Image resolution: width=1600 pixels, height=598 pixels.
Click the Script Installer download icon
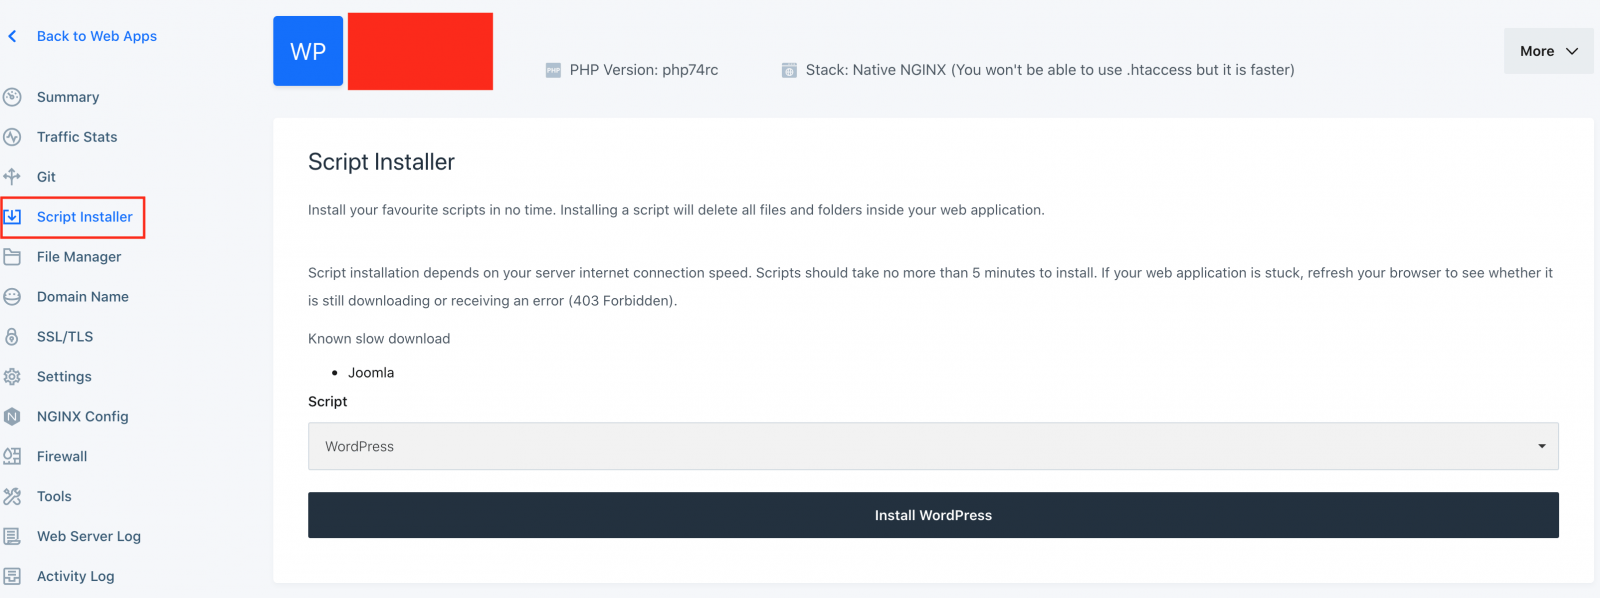pos(12,217)
